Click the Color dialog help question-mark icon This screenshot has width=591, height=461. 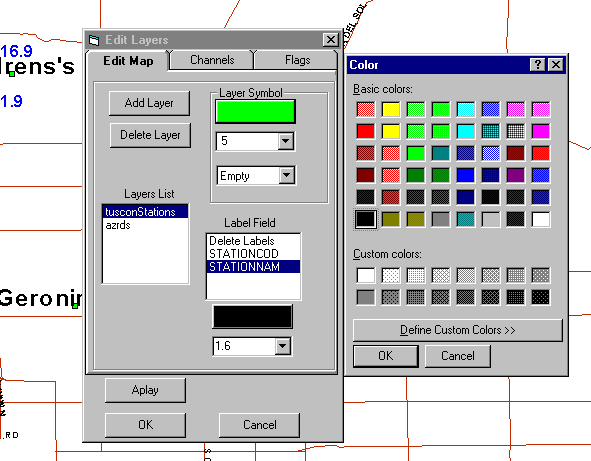[x=537, y=65]
